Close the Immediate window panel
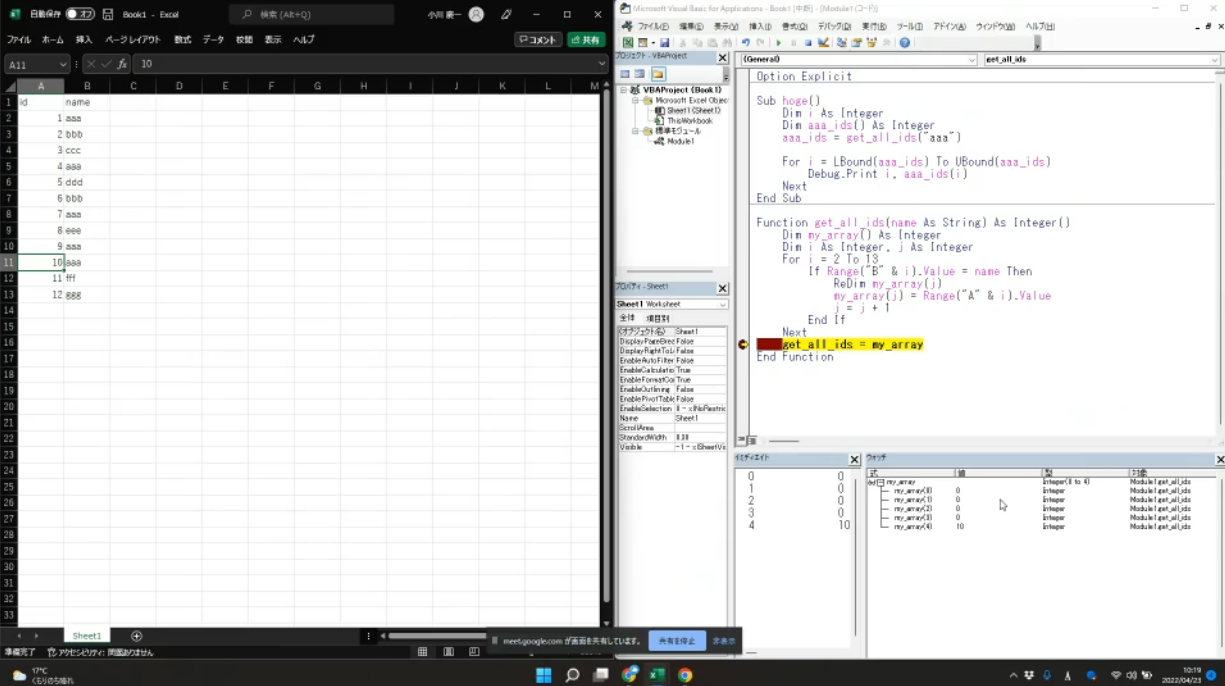The width and height of the screenshot is (1225, 686). (854, 459)
